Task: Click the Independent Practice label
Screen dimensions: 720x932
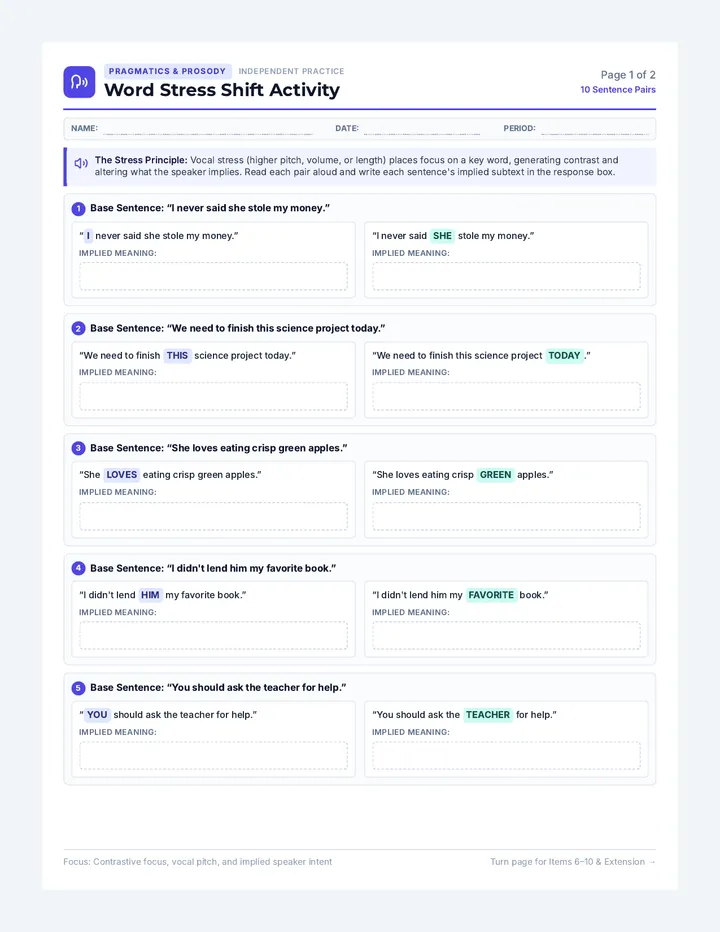Action: [291, 71]
